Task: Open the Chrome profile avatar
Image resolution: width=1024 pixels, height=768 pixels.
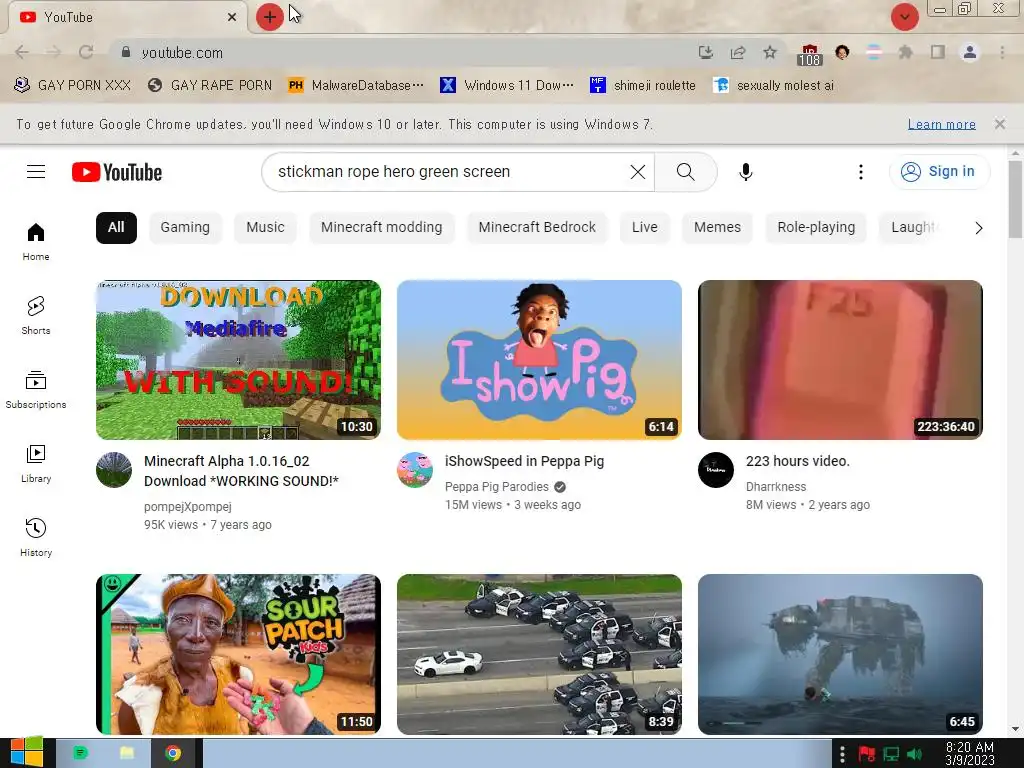Action: (x=970, y=52)
